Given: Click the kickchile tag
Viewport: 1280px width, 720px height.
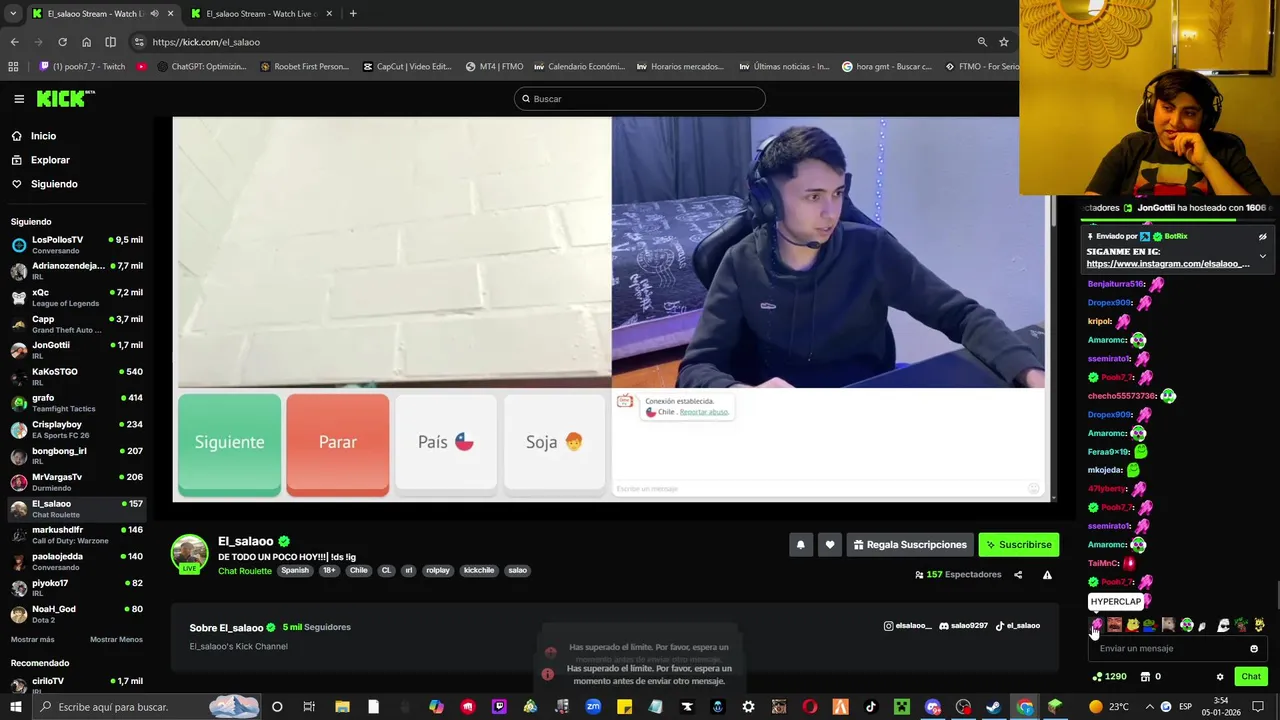Looking at the screenshot, I should pyautogui.click(x=479, y=571).
